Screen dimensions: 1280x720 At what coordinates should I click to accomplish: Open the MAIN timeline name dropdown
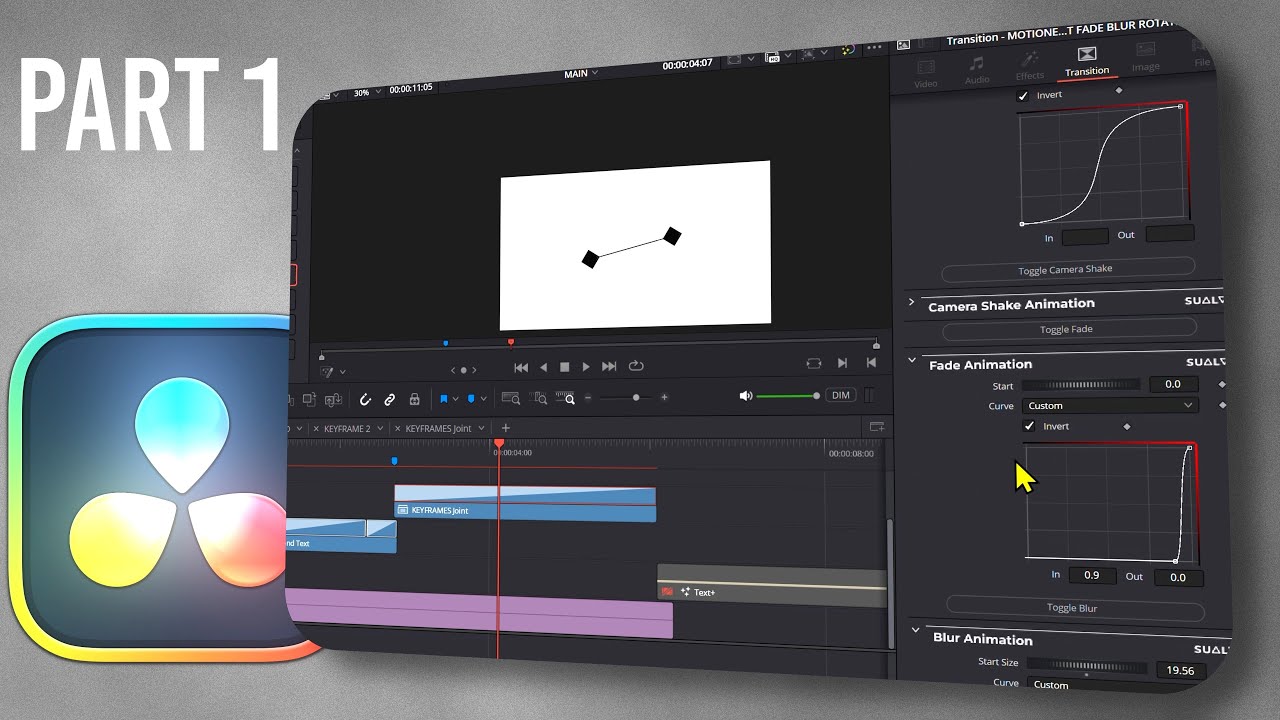pyautogui.click(x=581, y=74)
